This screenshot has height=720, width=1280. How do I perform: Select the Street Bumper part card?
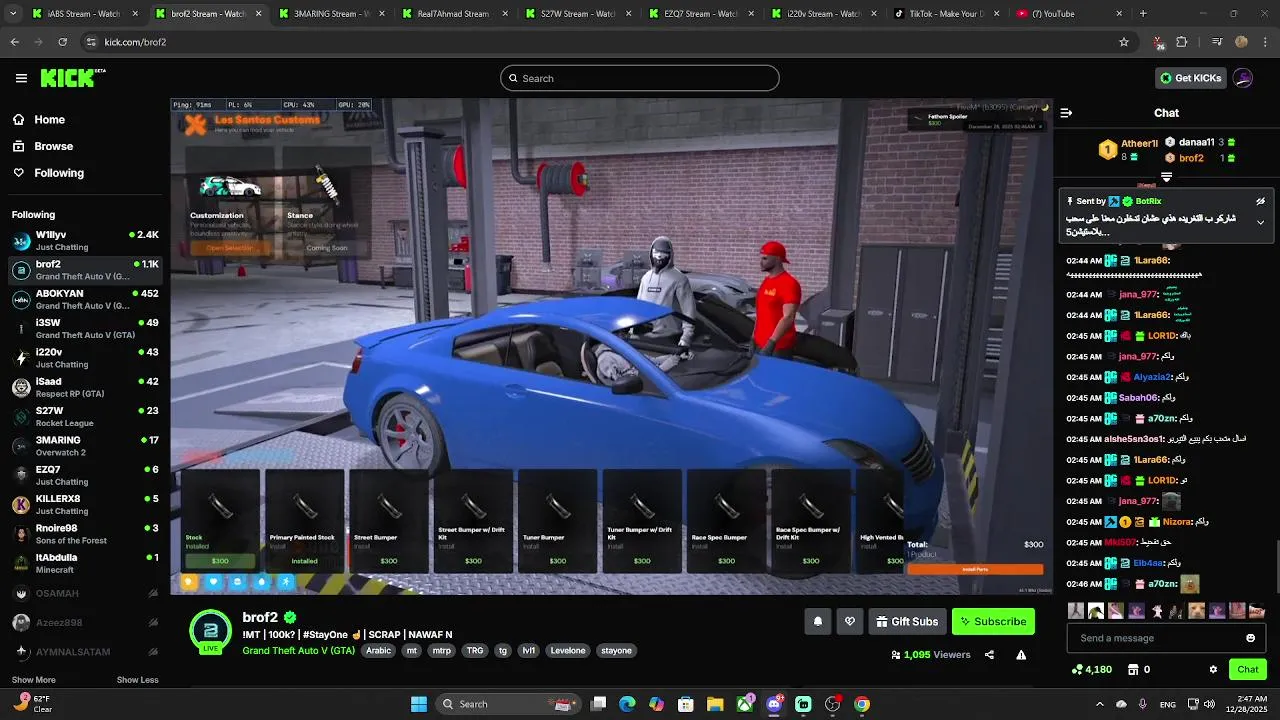tap(389, 520)
